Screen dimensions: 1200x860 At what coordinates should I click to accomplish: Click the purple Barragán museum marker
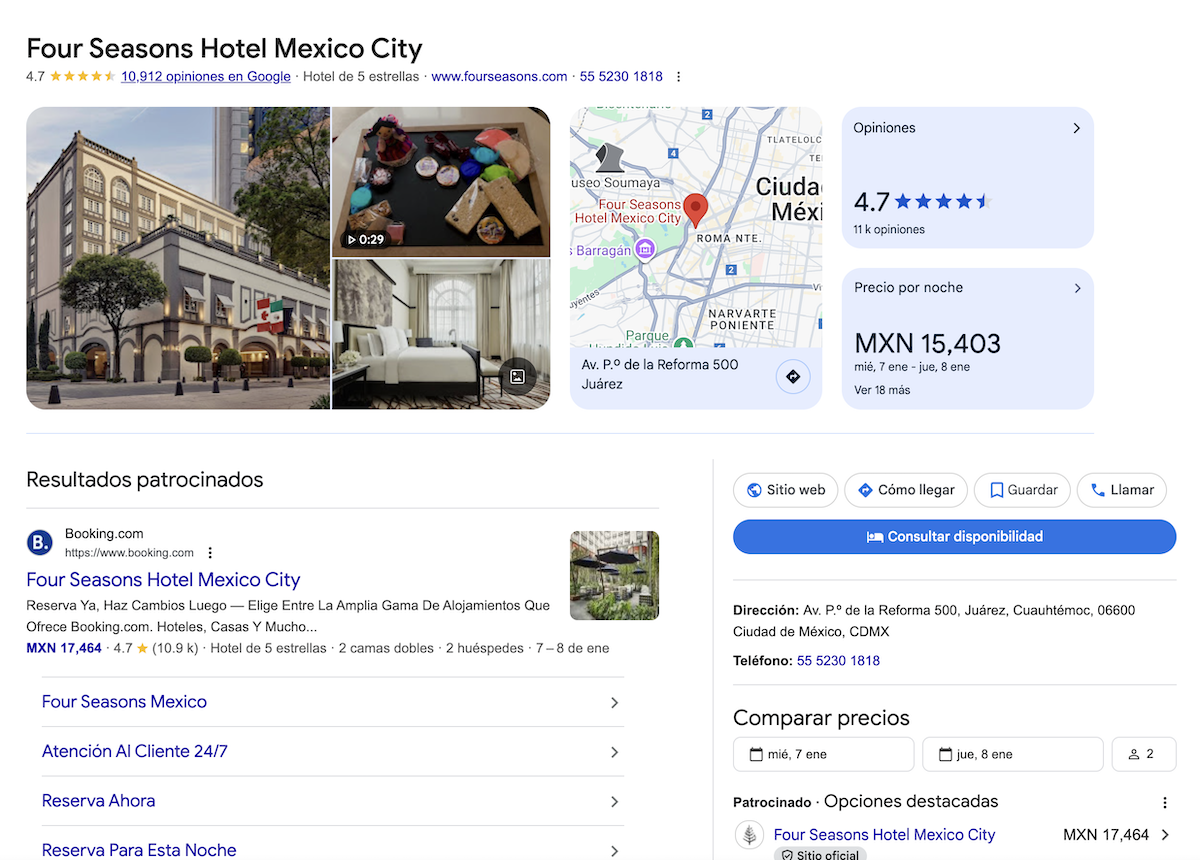click(x=645, y=249)
